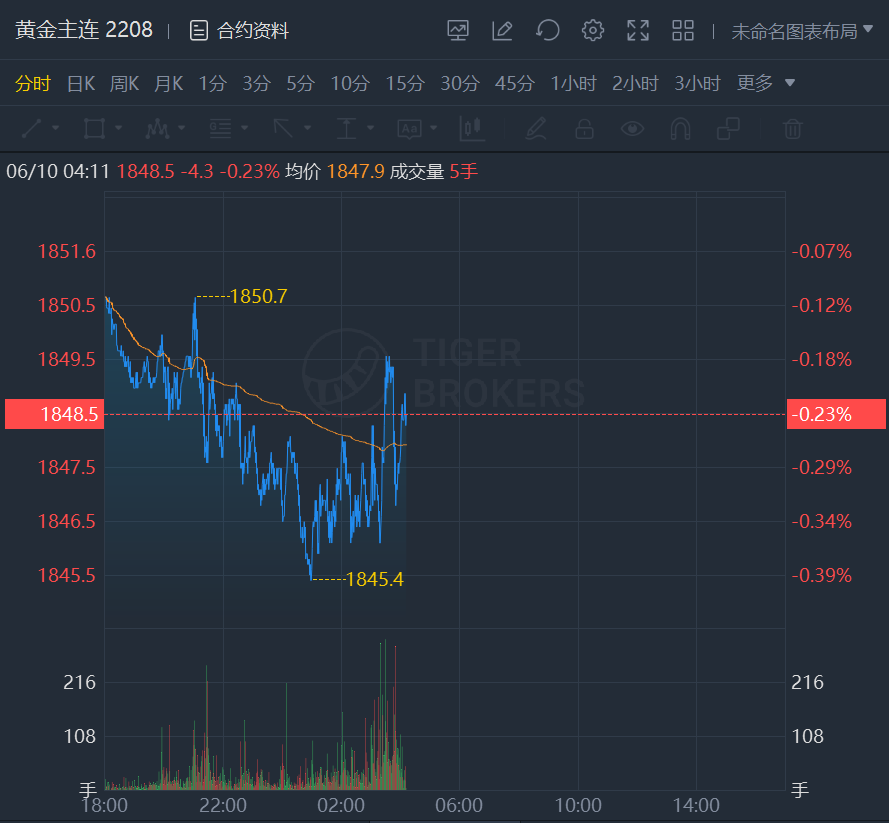Open the grid layout icon
This screenshot has width=889, height=823.
pyautogui.click(x=683, y=31)
